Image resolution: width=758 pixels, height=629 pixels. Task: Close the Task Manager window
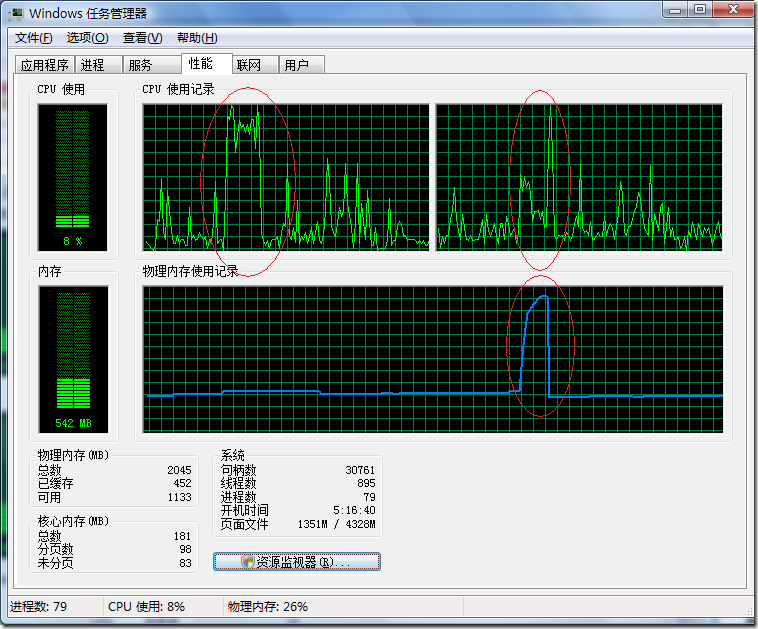733,10
